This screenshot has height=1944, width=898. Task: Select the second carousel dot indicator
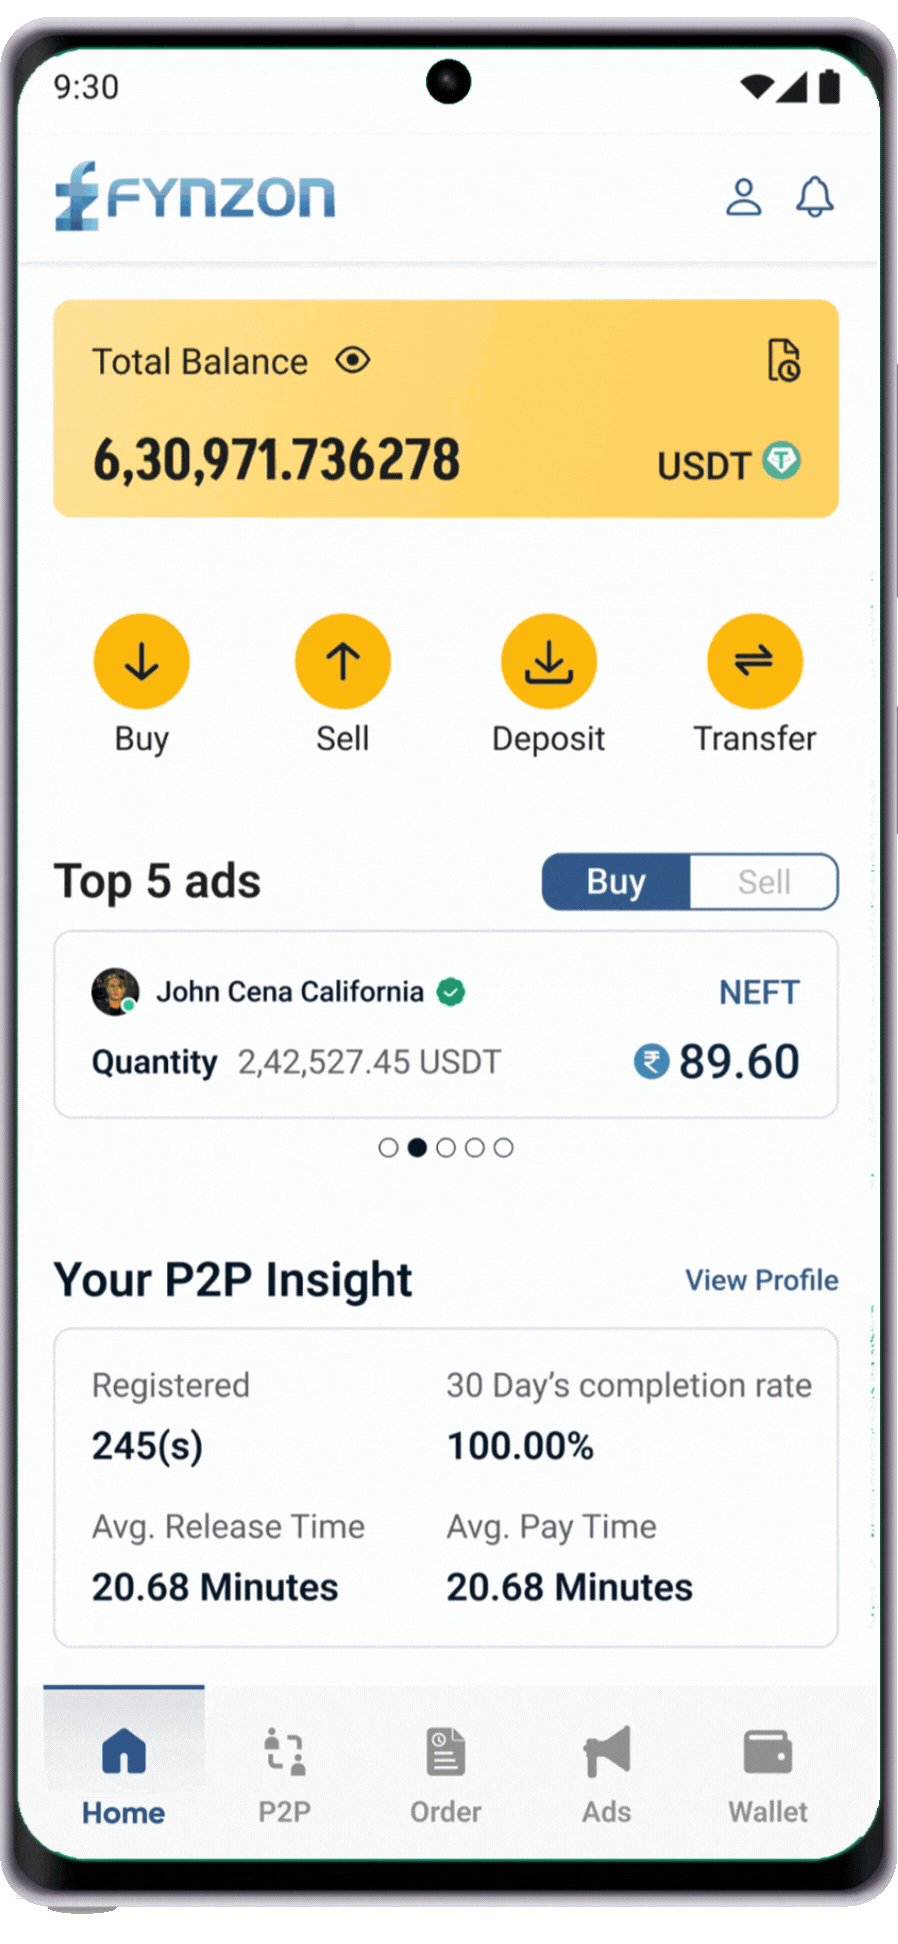click(417, 1148)
